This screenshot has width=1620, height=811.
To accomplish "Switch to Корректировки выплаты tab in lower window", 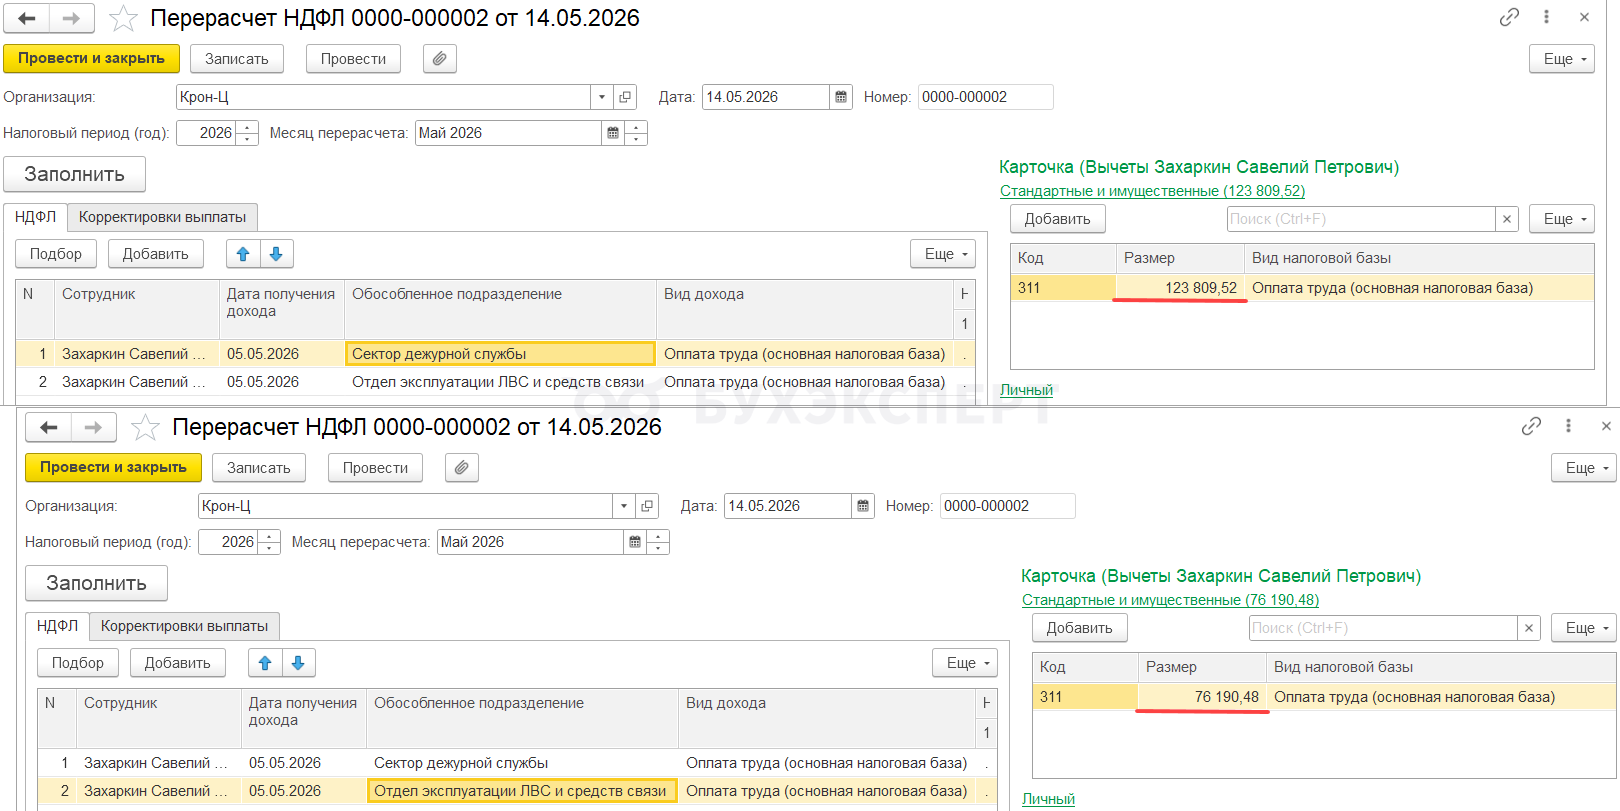I will (184, 626).
